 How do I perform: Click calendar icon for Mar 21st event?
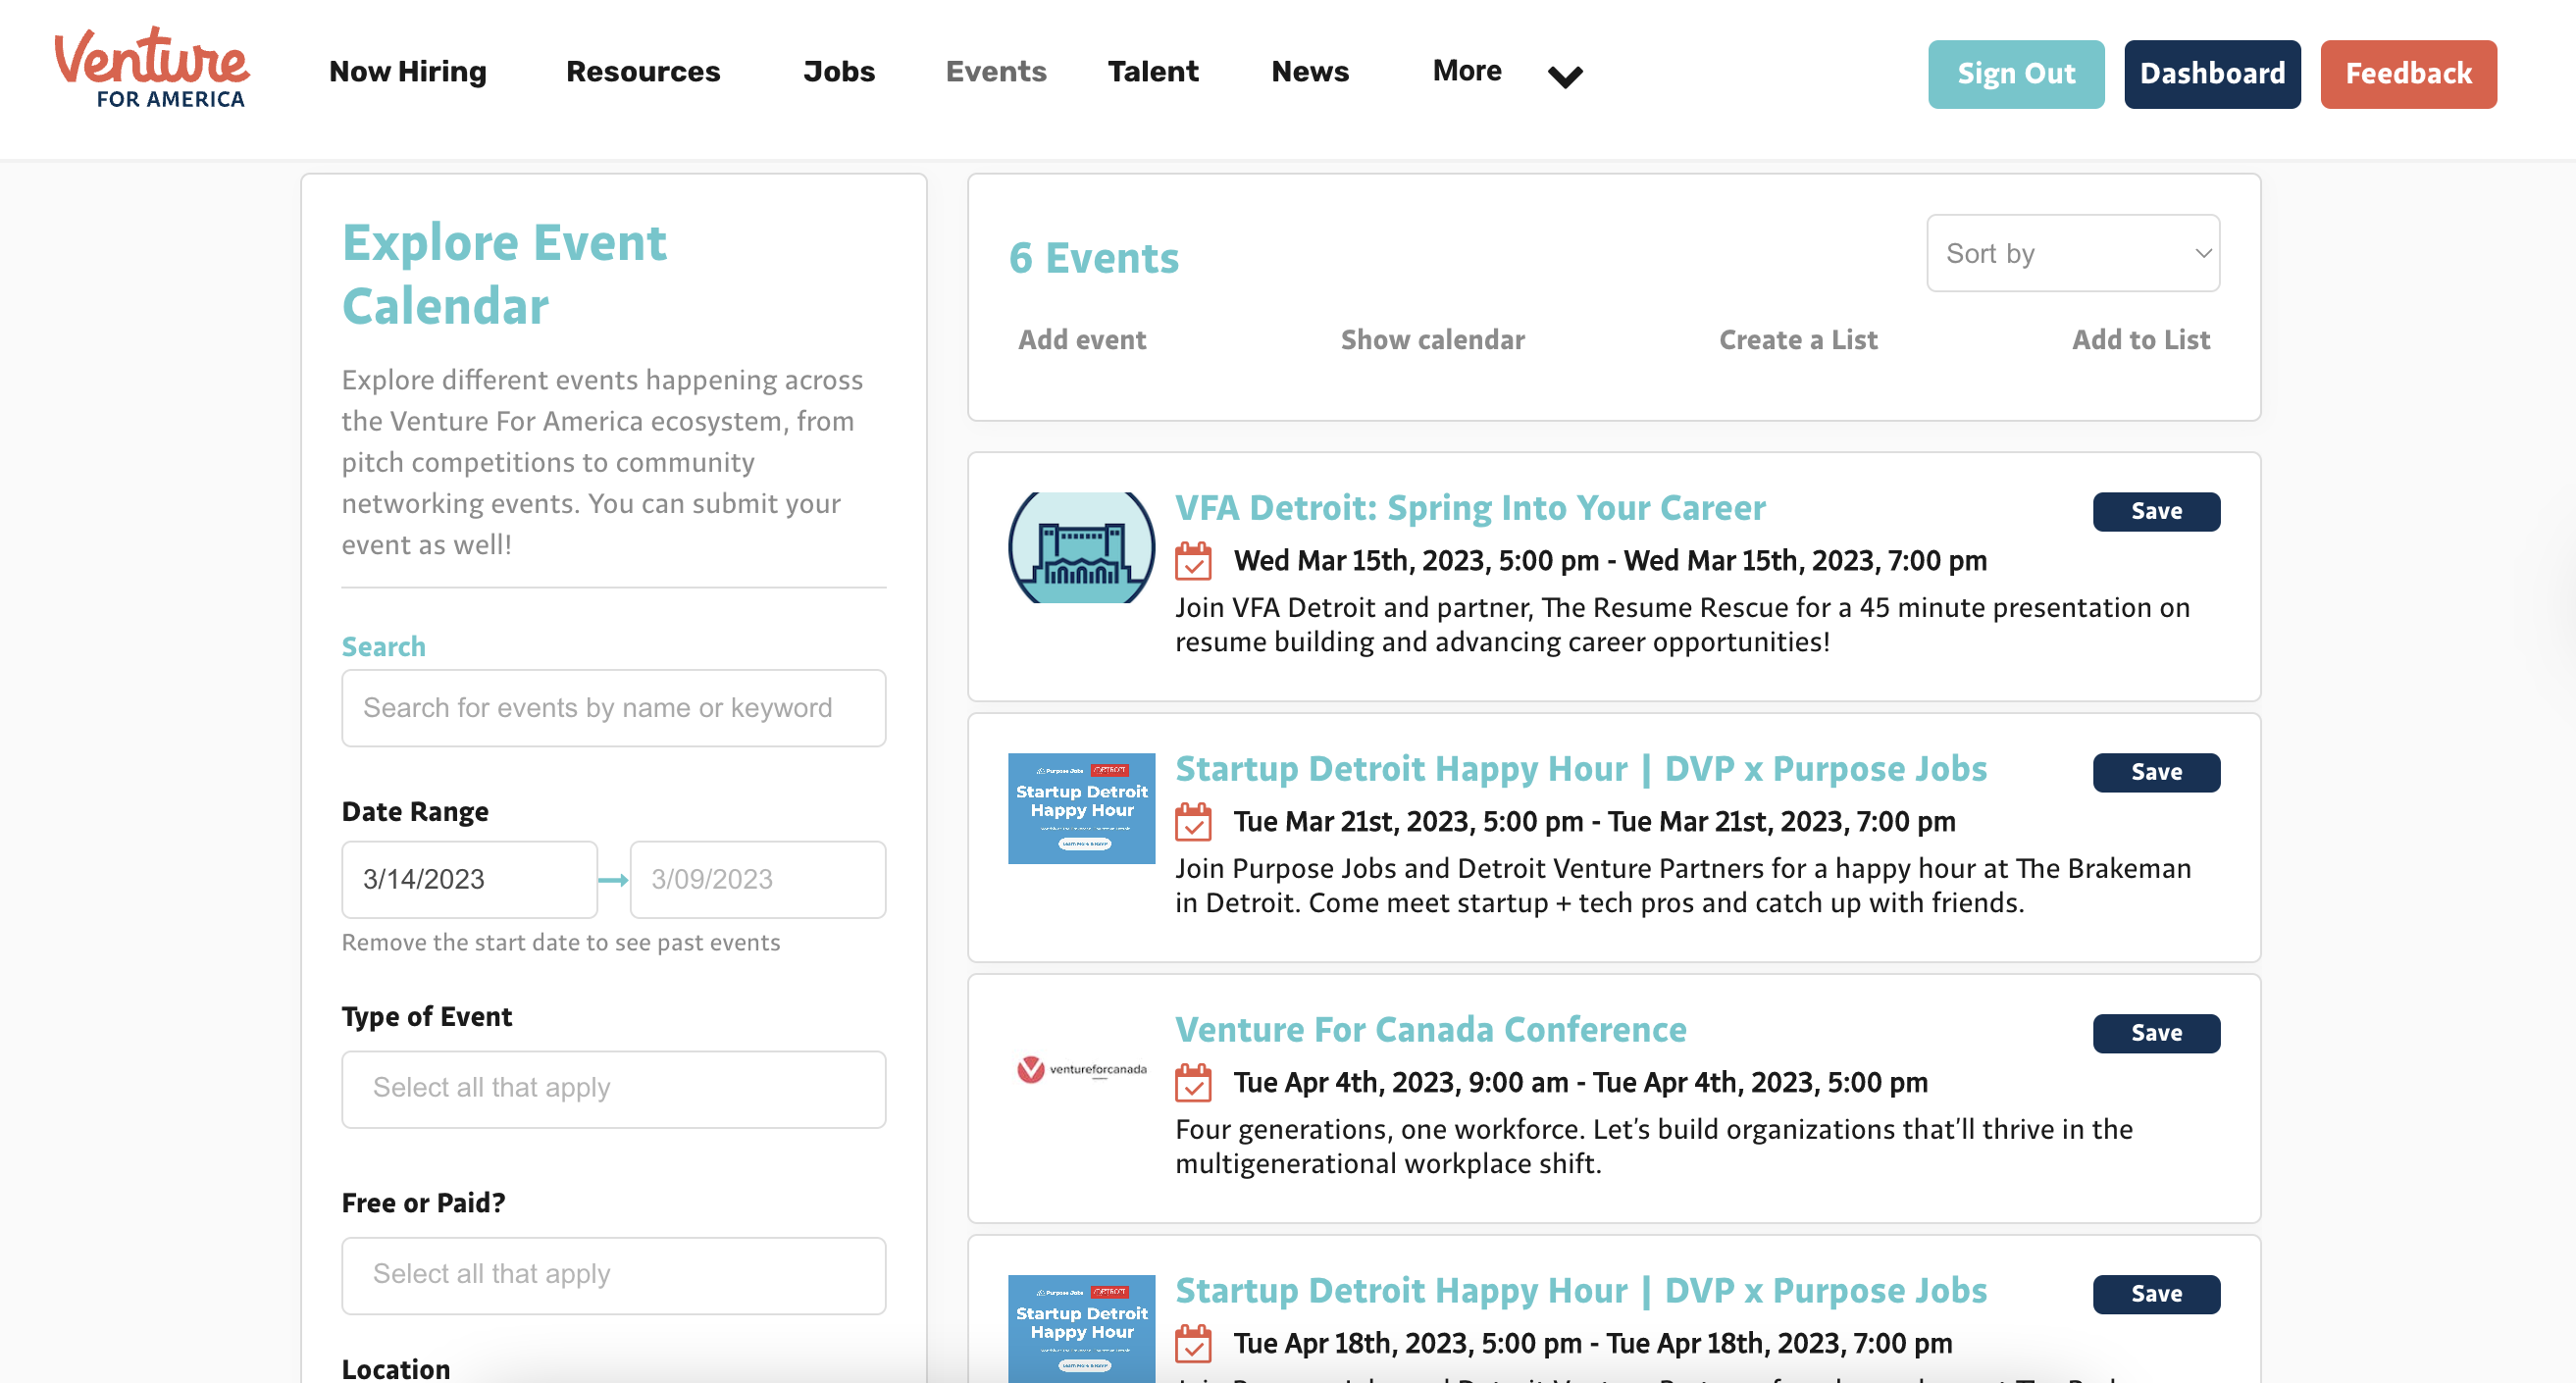pos(1193,822)
